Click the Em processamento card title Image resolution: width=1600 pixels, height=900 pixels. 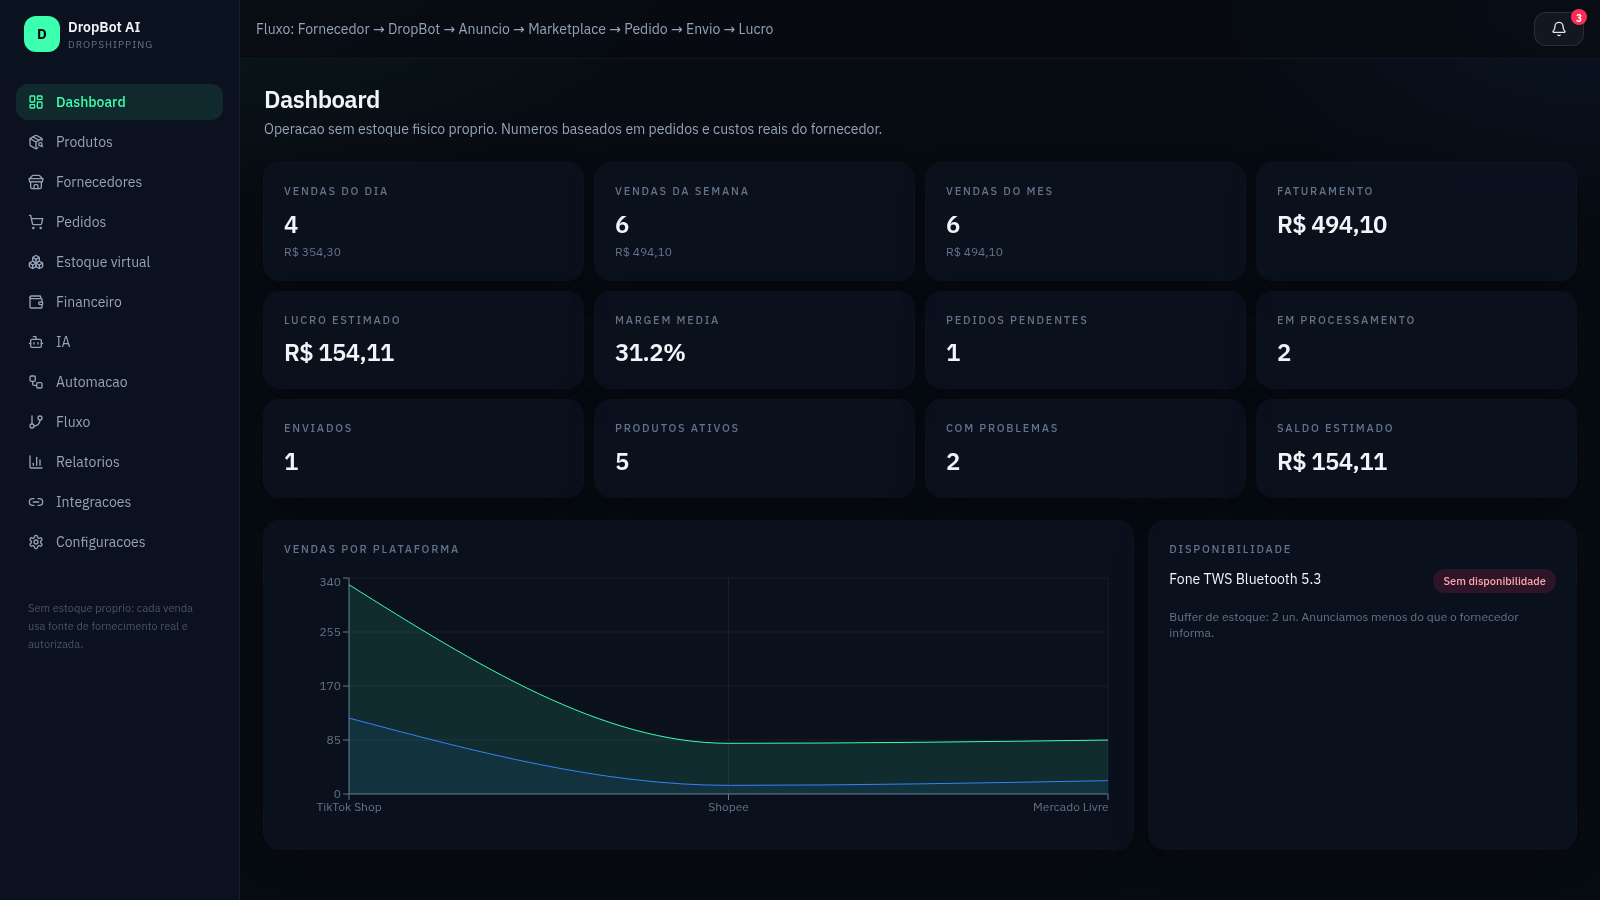click(1346, 320)
